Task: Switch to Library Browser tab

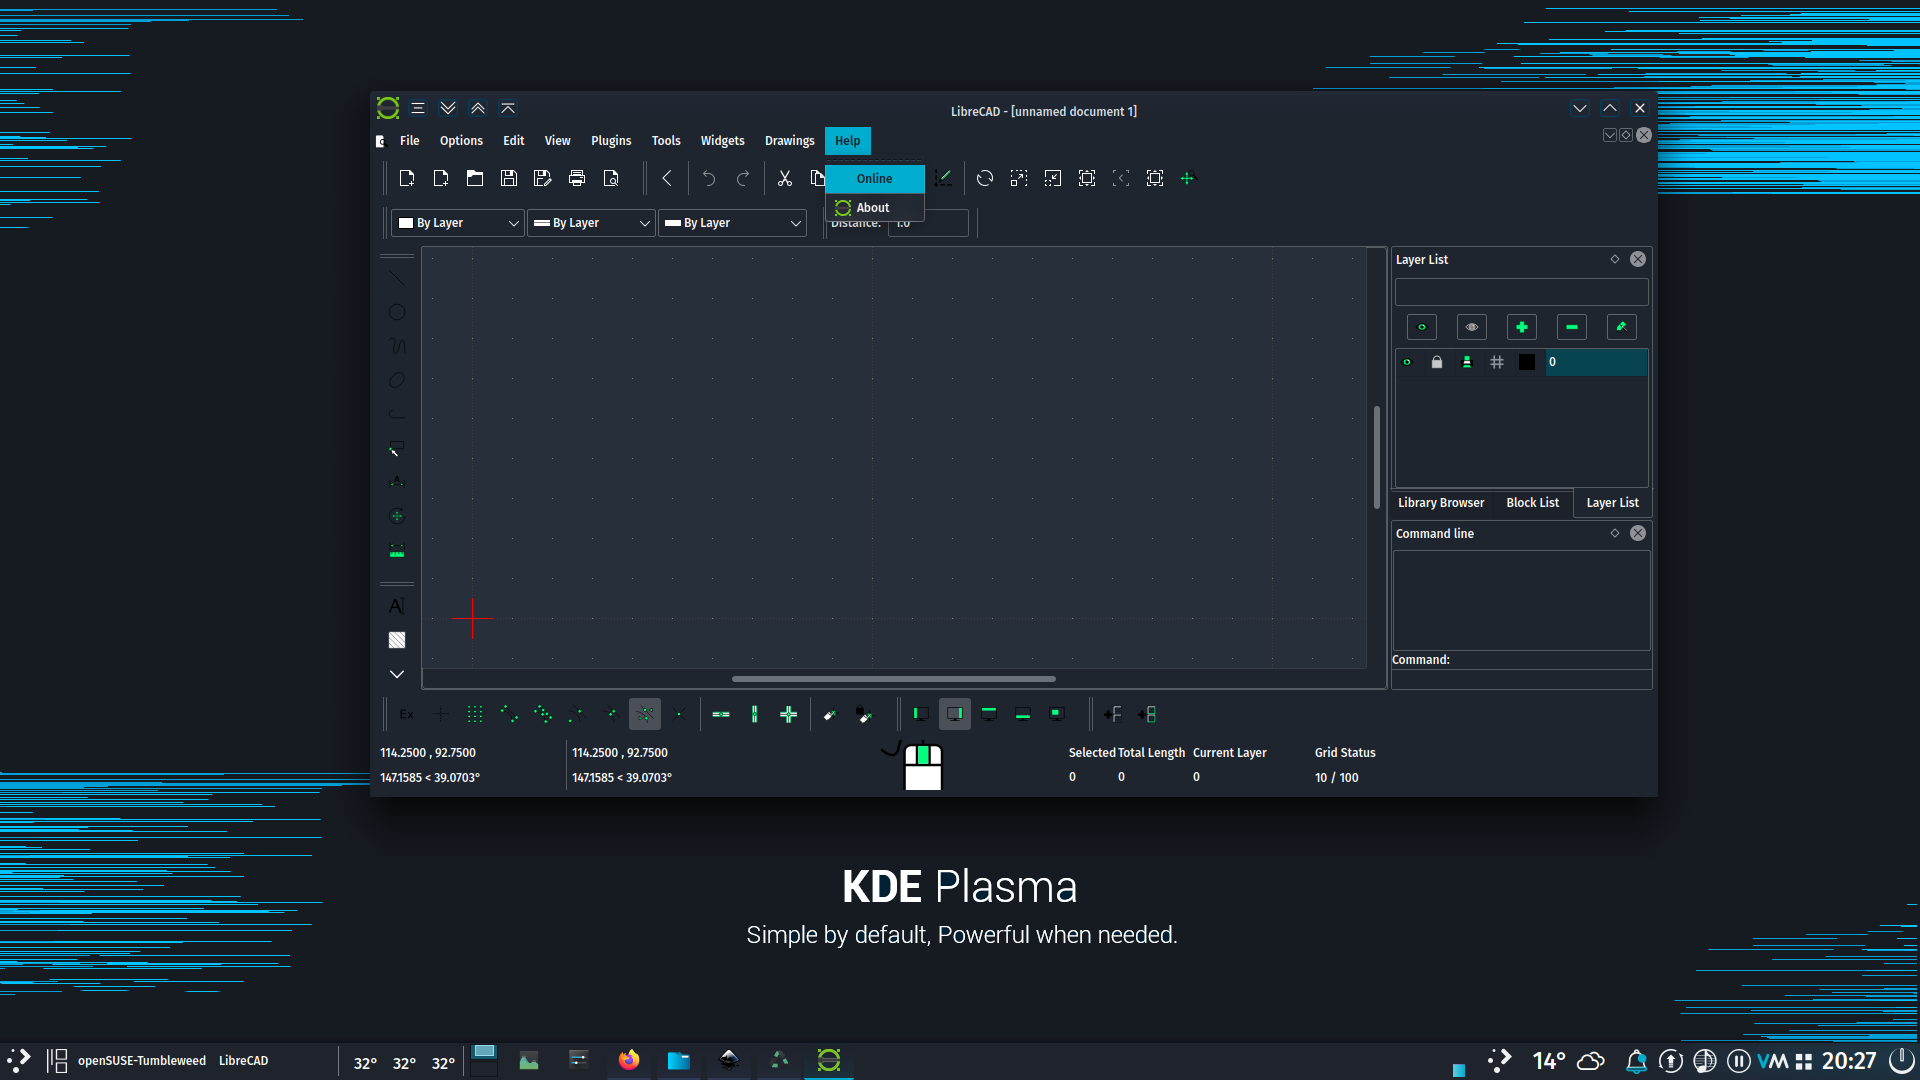Action: [x=1441, y=503]
